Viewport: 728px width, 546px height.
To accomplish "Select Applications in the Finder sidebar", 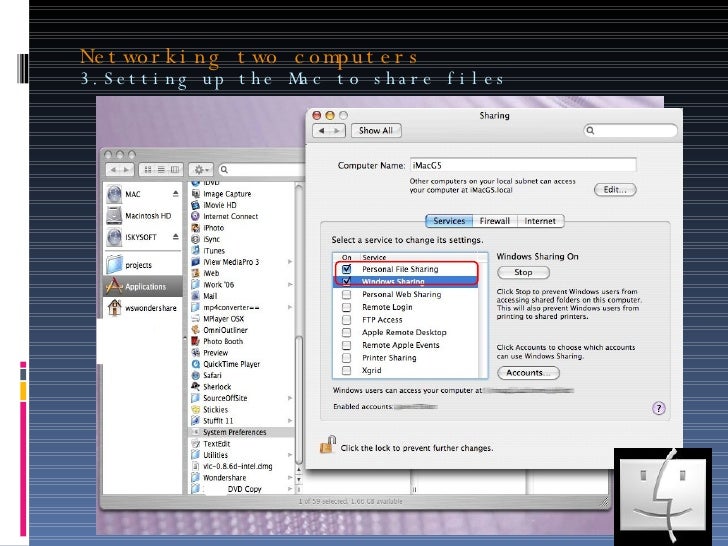I will [x=142, y=286].
